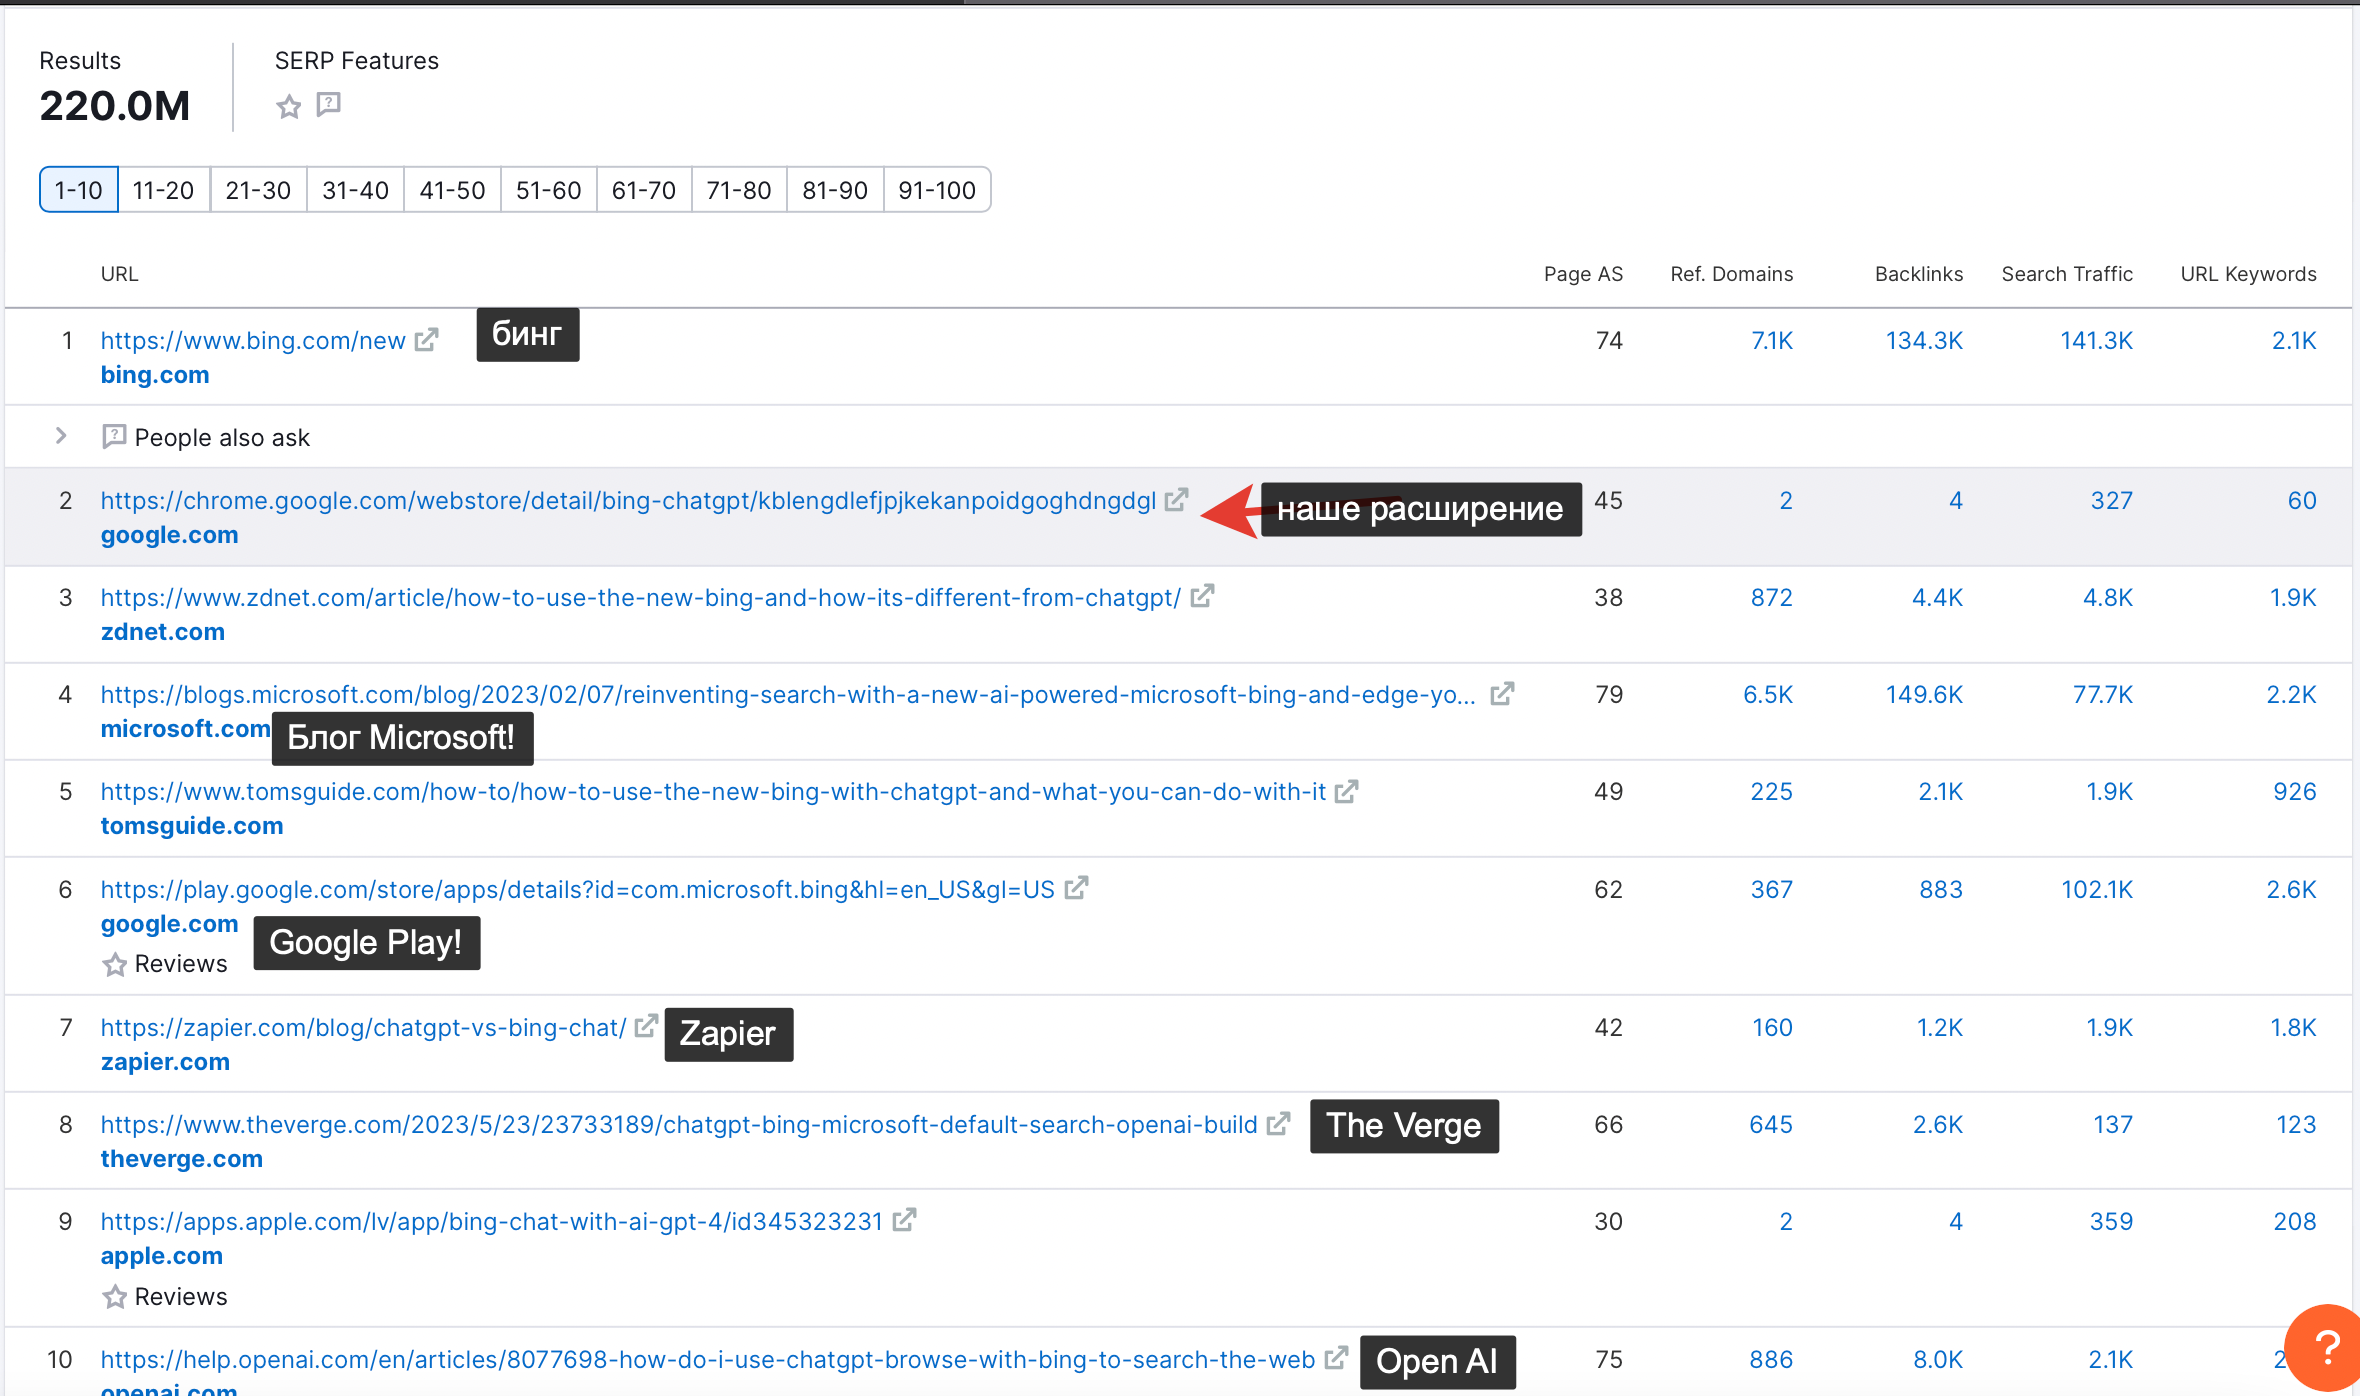The width and height of the screenshot is (2360, 1396).
Task: Open external link icon for zdnet article
Action: click(x=1202, y=596)
